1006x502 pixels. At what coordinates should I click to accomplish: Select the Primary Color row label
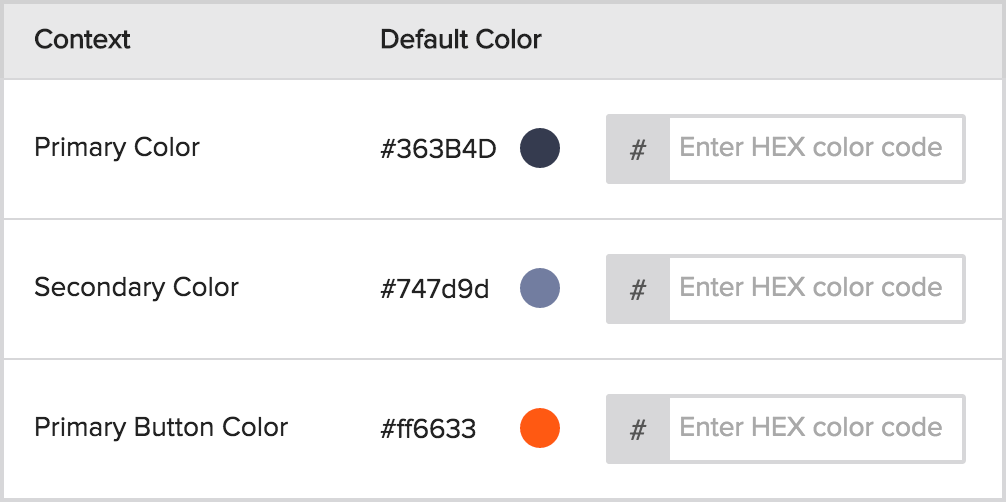[117, 148]
